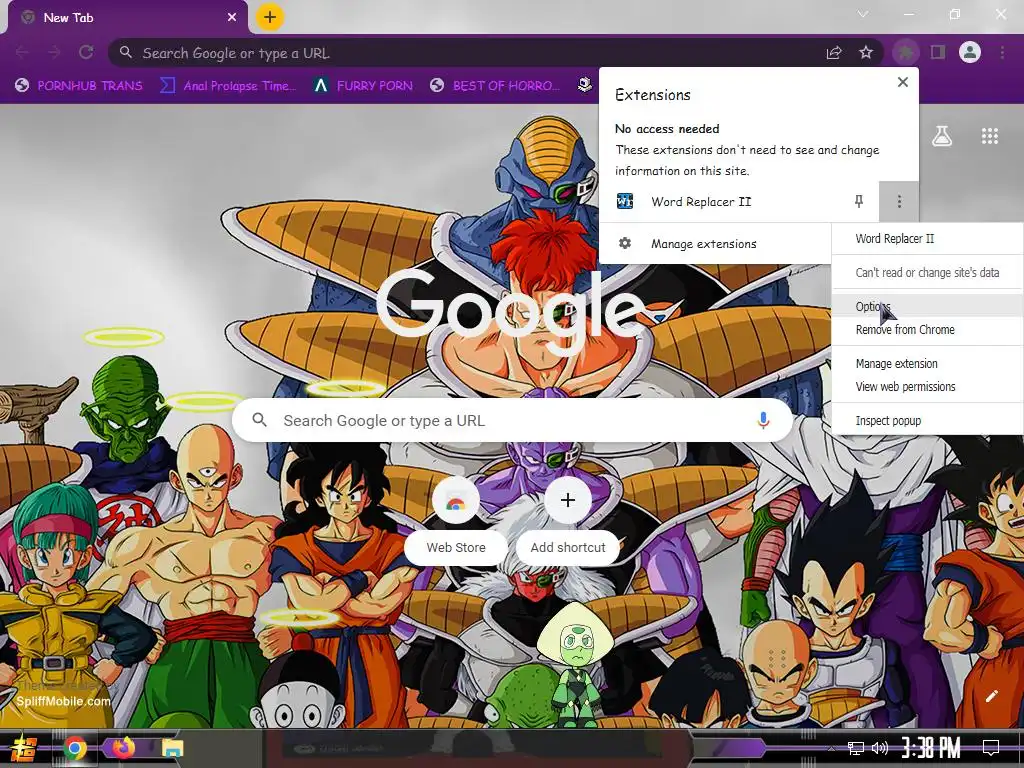Open the tab search chevron

pyautogui.click(x=863, y=14)
